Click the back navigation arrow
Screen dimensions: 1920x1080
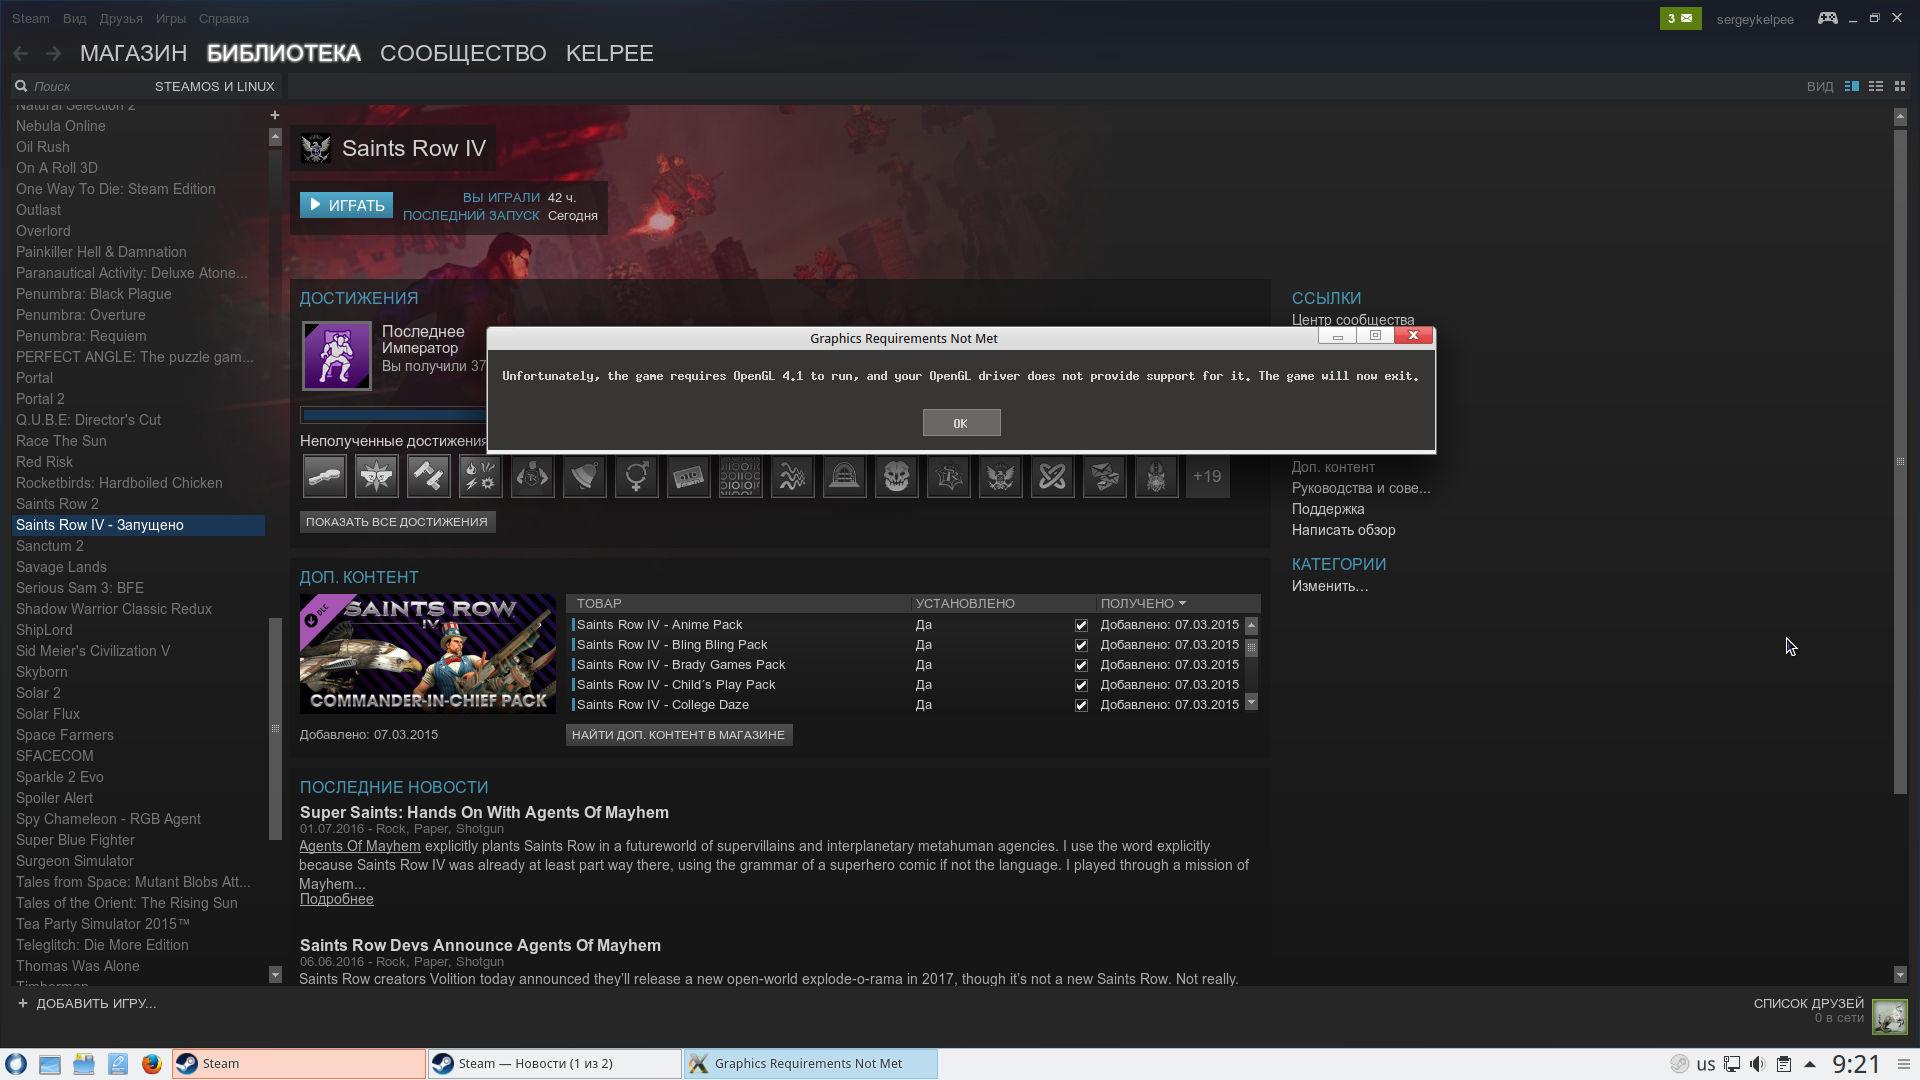click(x=21, y=53)
